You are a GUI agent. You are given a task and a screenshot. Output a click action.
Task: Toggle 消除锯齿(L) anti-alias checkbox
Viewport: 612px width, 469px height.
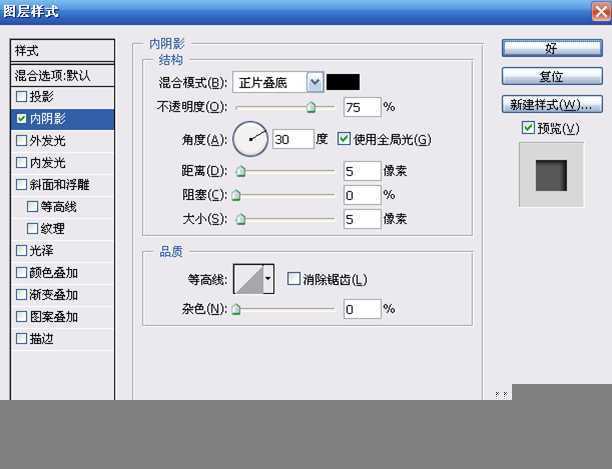click(294, 279)
